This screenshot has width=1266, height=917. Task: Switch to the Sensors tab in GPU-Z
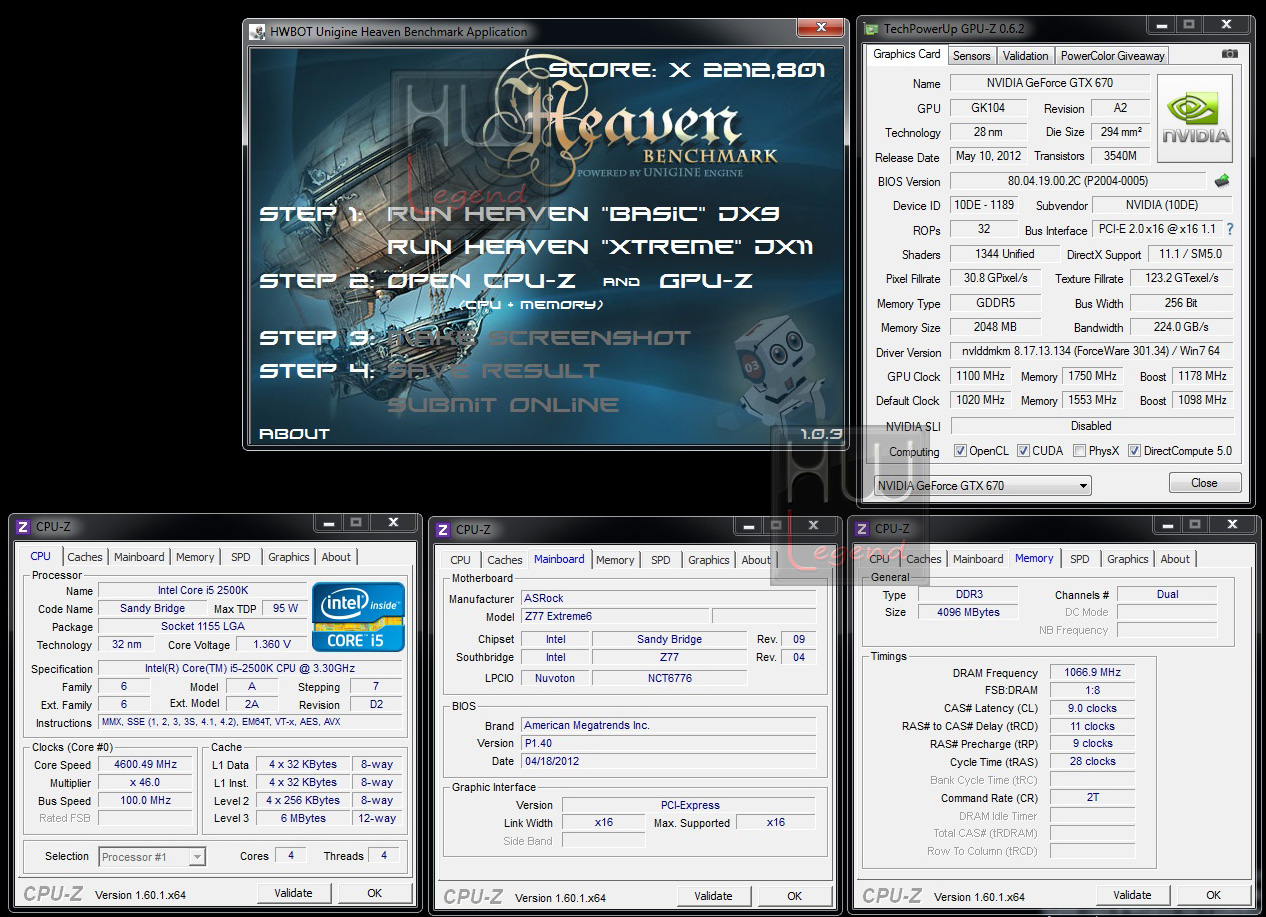(x=971, y=56)
